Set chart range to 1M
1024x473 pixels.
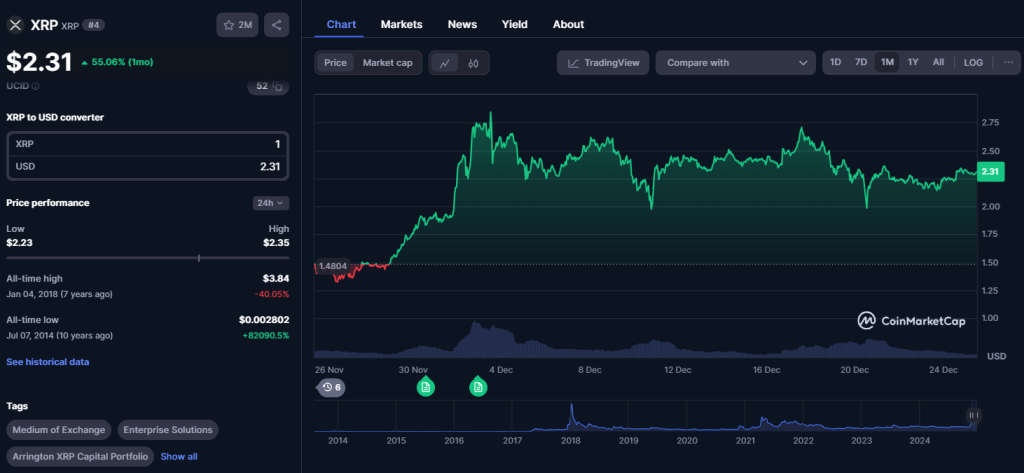(887, 62)
